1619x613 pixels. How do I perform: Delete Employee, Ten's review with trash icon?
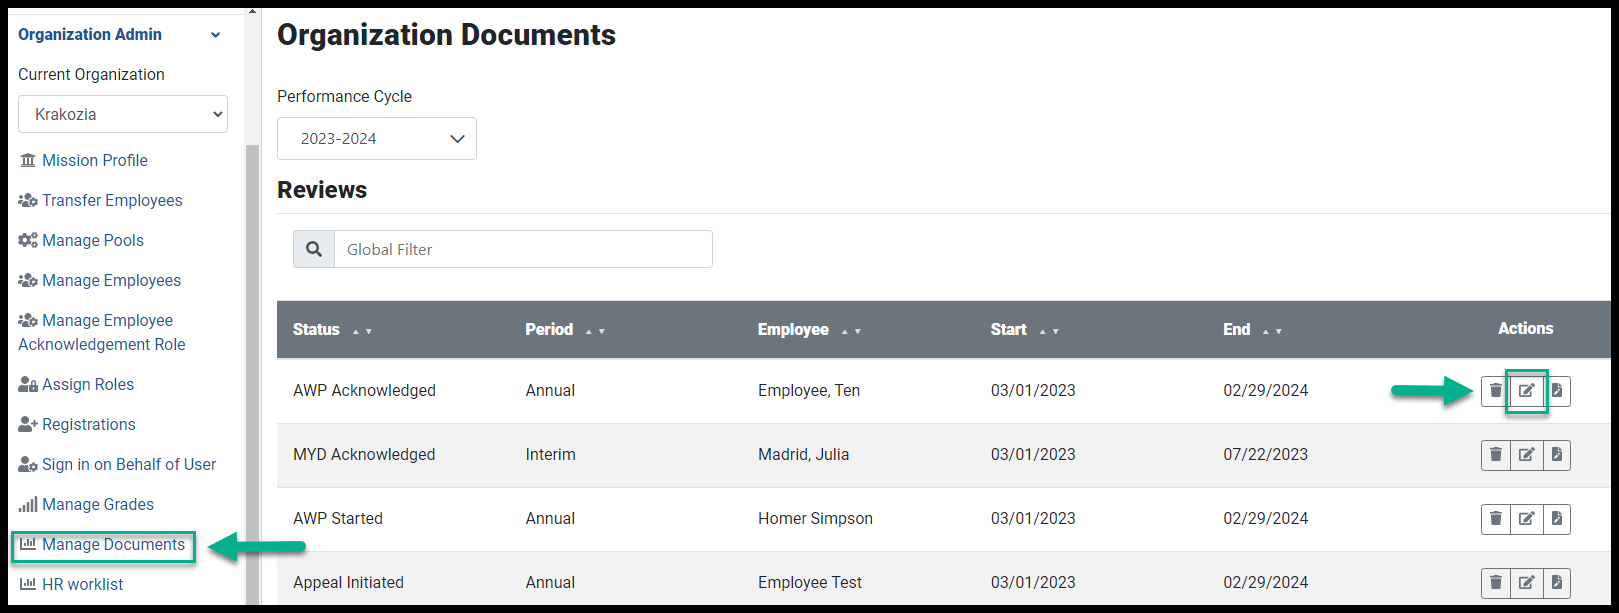[x=1496, y=391]
